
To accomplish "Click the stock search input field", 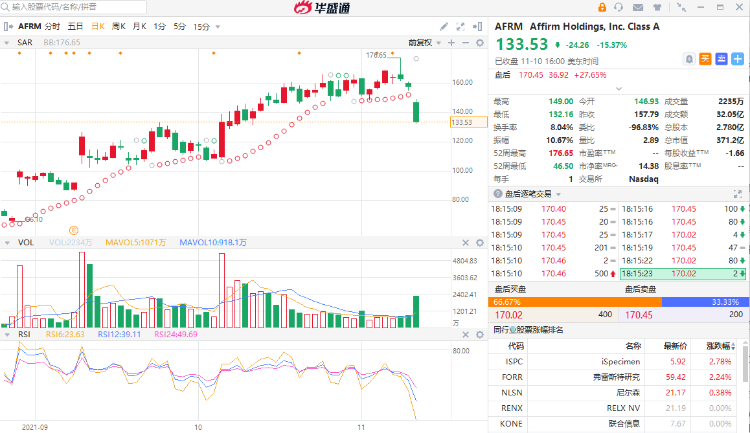I will [74, 7].
